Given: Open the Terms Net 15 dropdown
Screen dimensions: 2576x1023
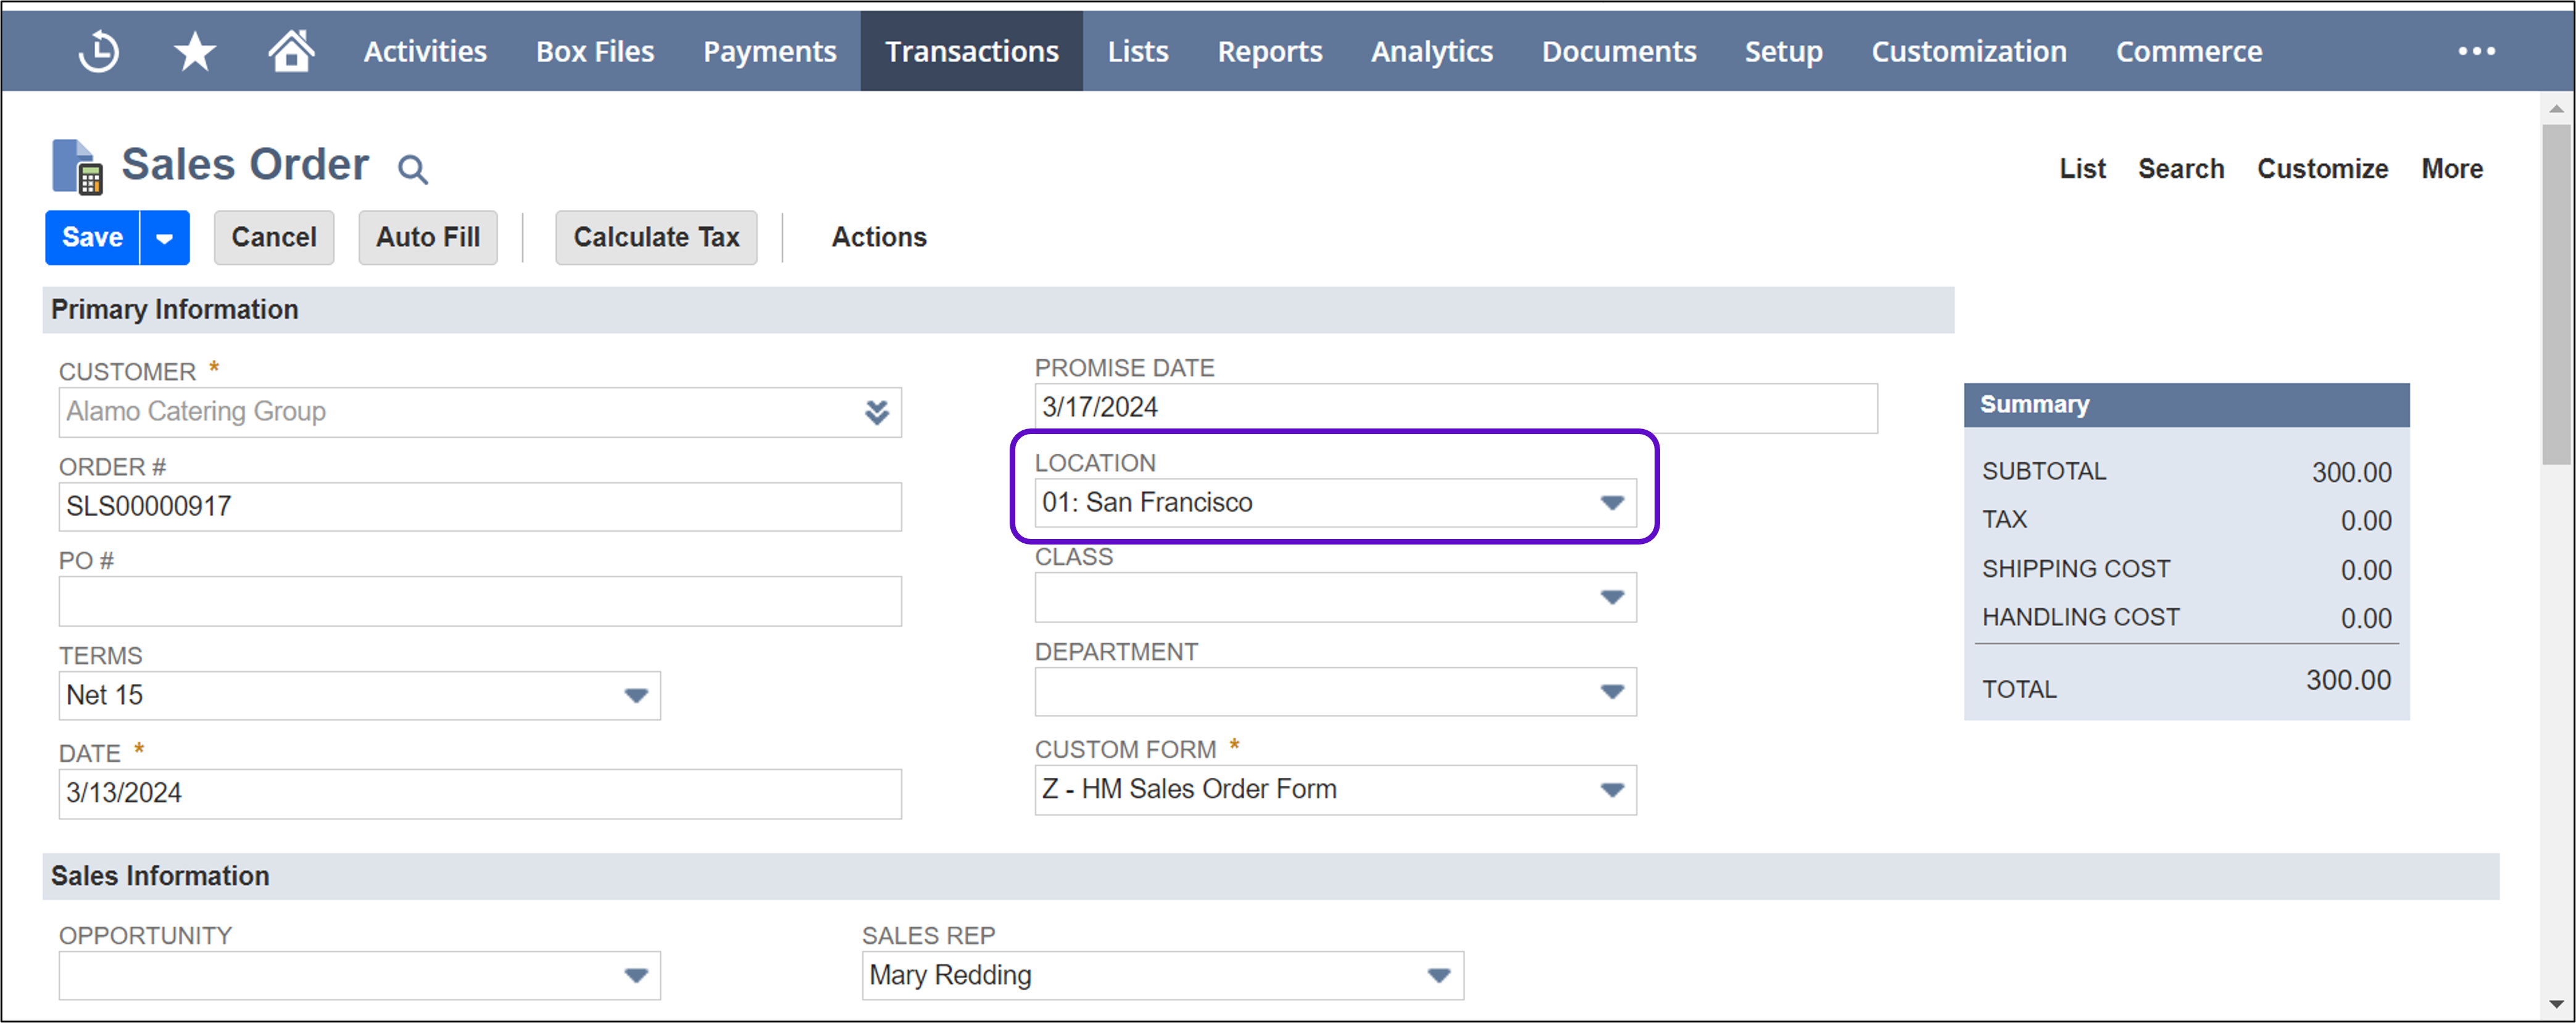Looking at the screenshot, I should pos(636,695).
